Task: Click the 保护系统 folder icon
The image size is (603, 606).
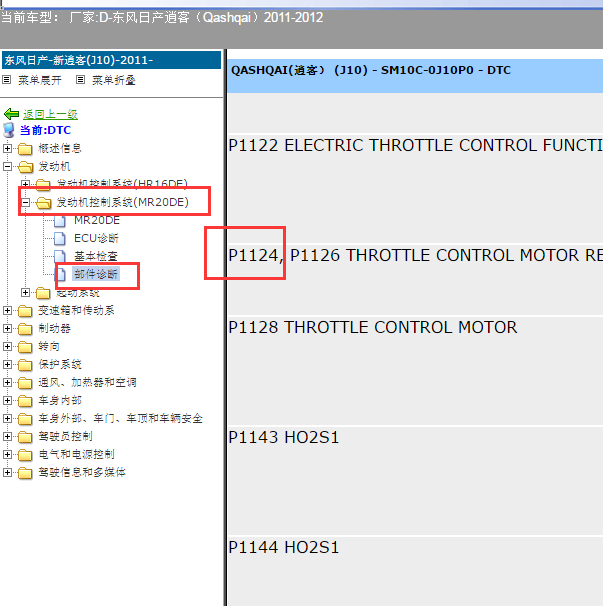Action: click(x=25, y=365)
